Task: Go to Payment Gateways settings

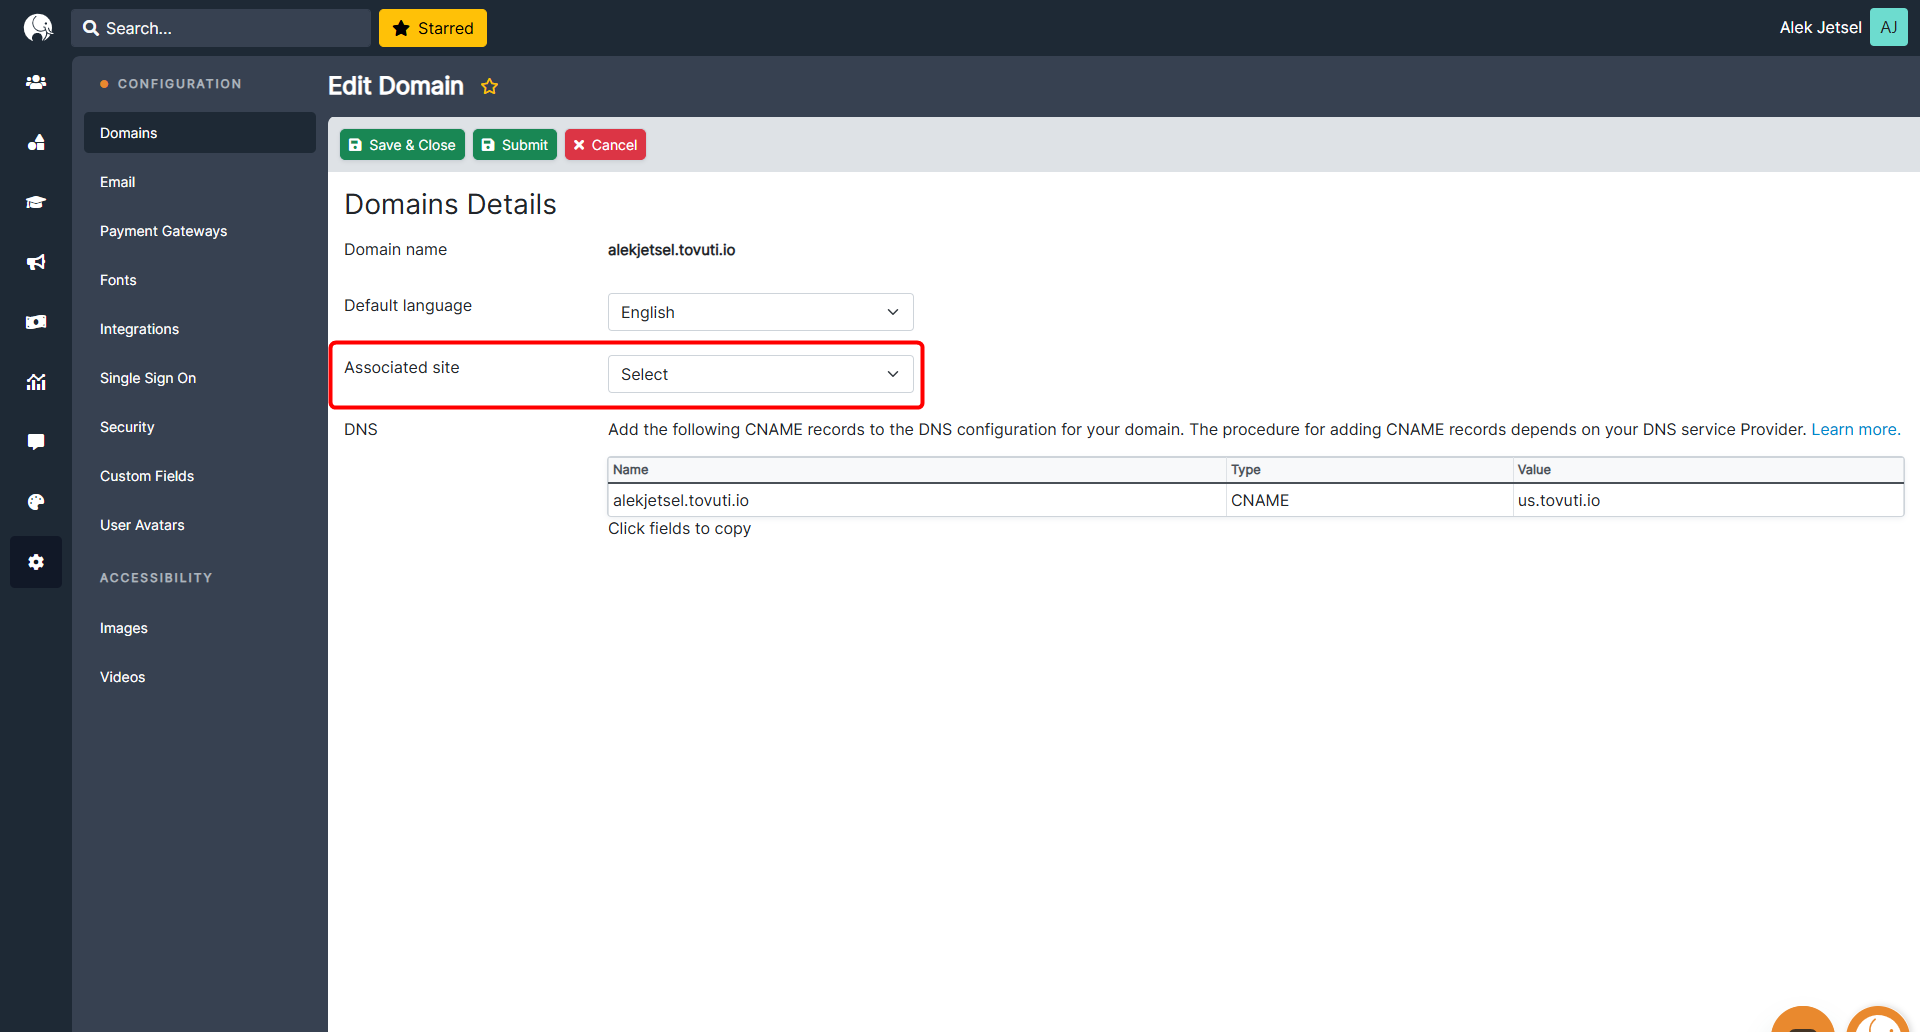Action: point(163,231)
